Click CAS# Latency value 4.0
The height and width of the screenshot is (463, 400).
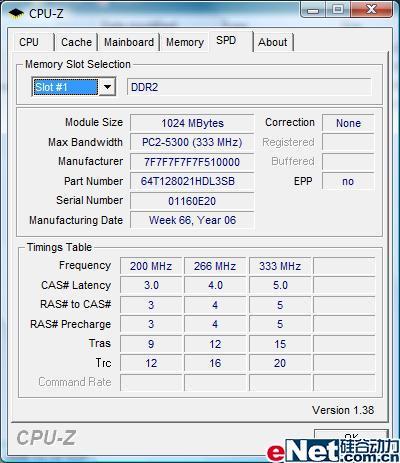click(215, 285)
